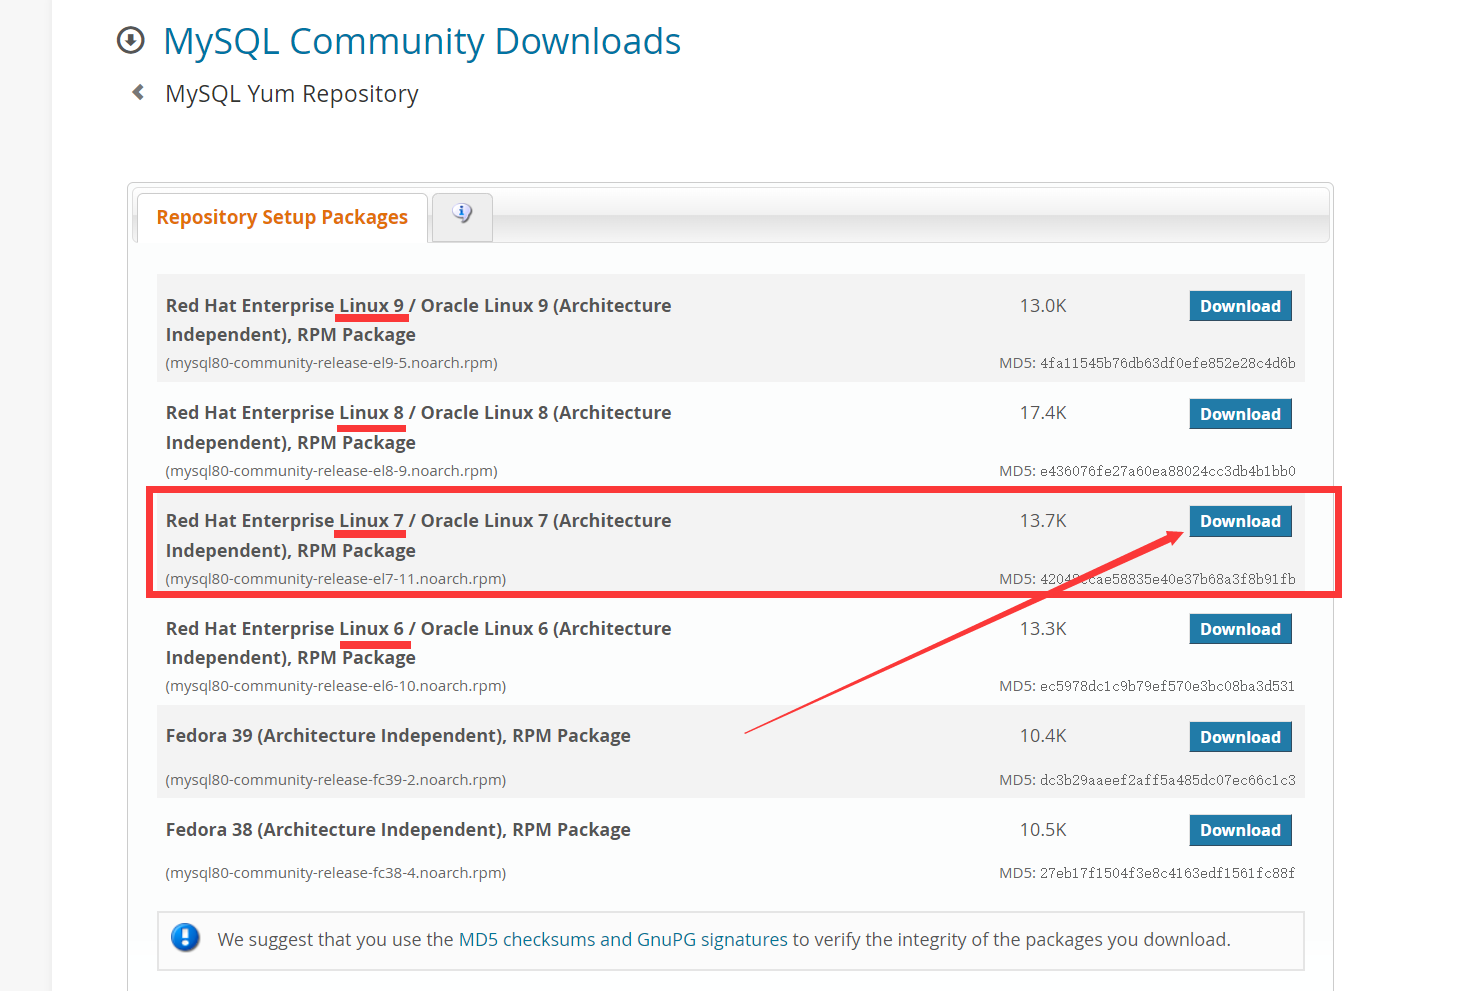Download the Enterprise Linux 7 RPM package
The width and height of the screenshot is (1464, 991).
coord(1240,521)
